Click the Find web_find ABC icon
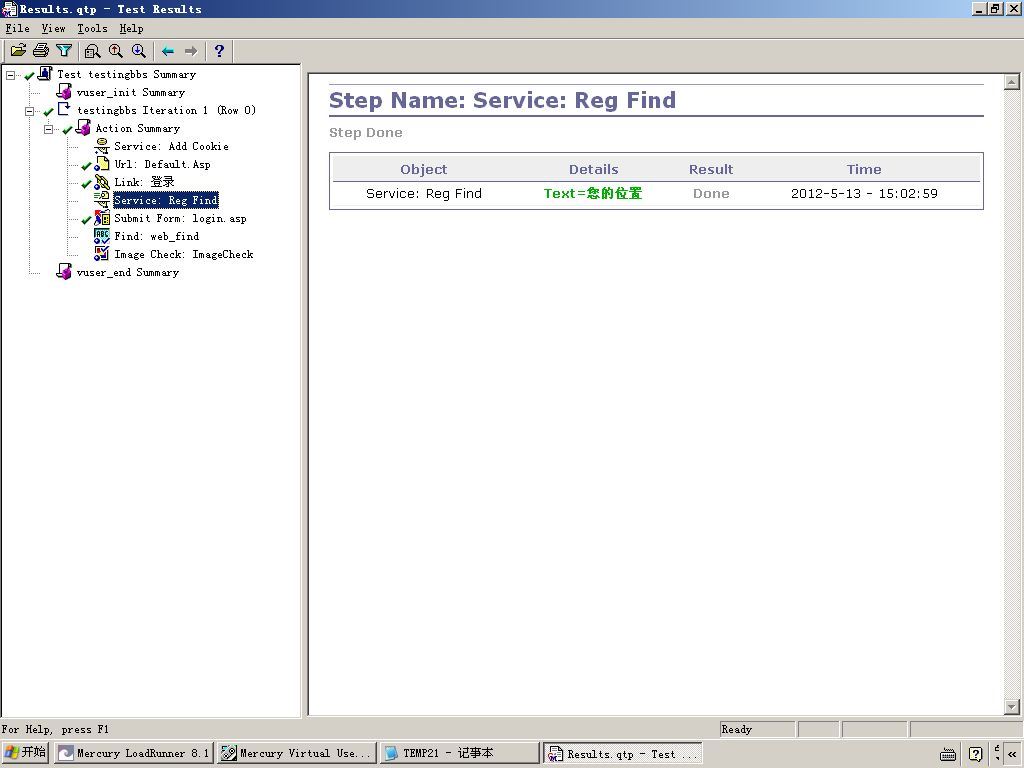 coord(102,236)
